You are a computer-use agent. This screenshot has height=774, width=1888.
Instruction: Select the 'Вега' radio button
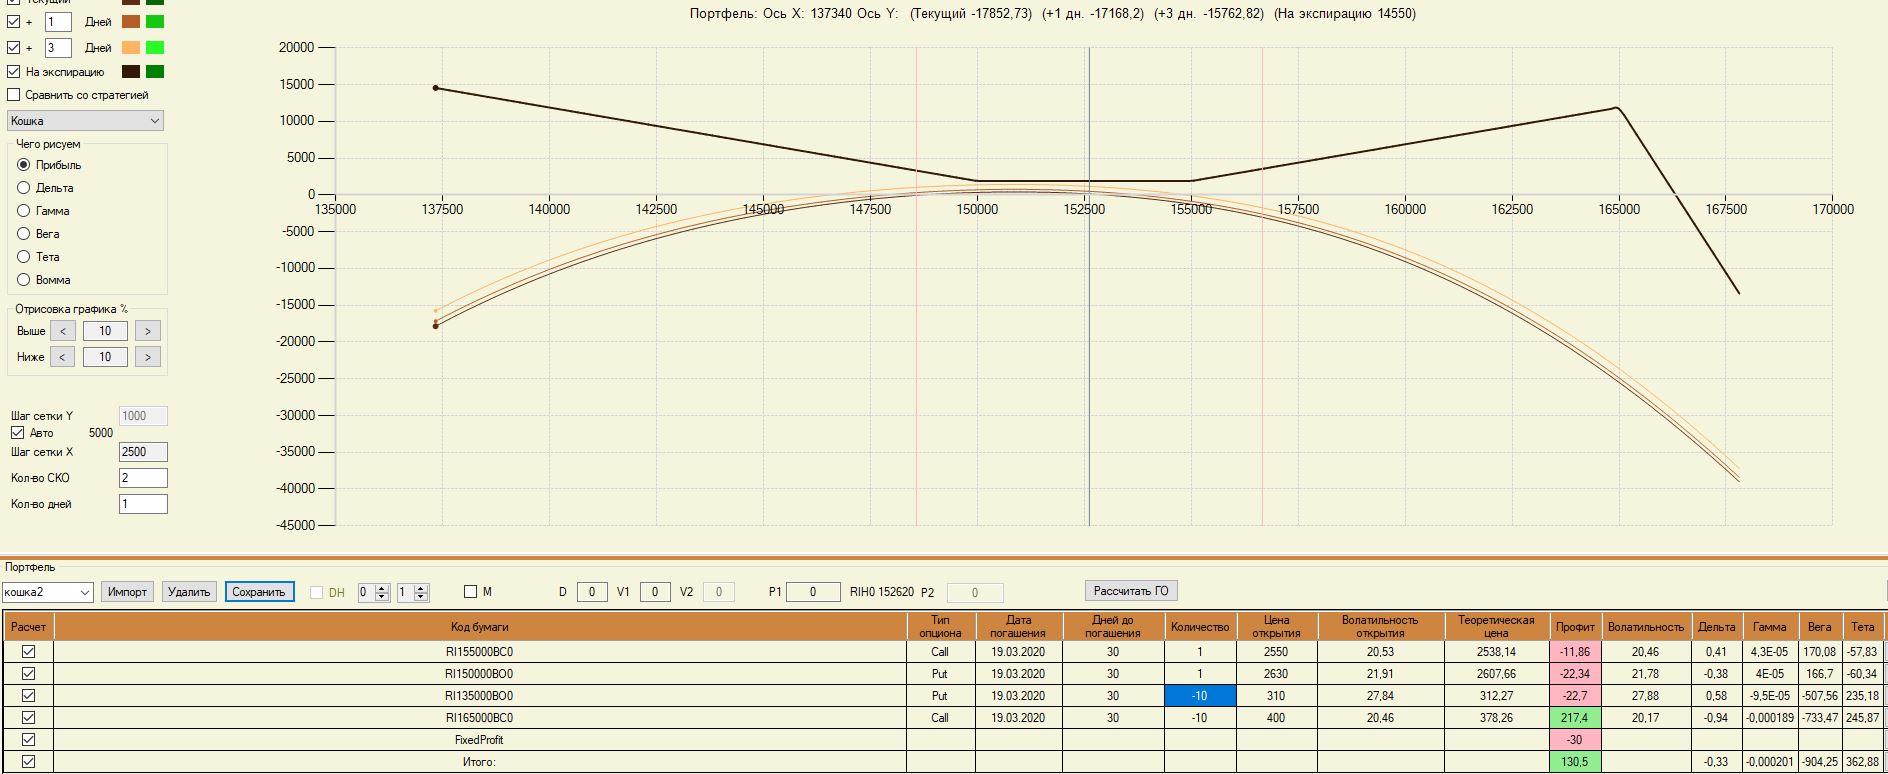[24, 234]
